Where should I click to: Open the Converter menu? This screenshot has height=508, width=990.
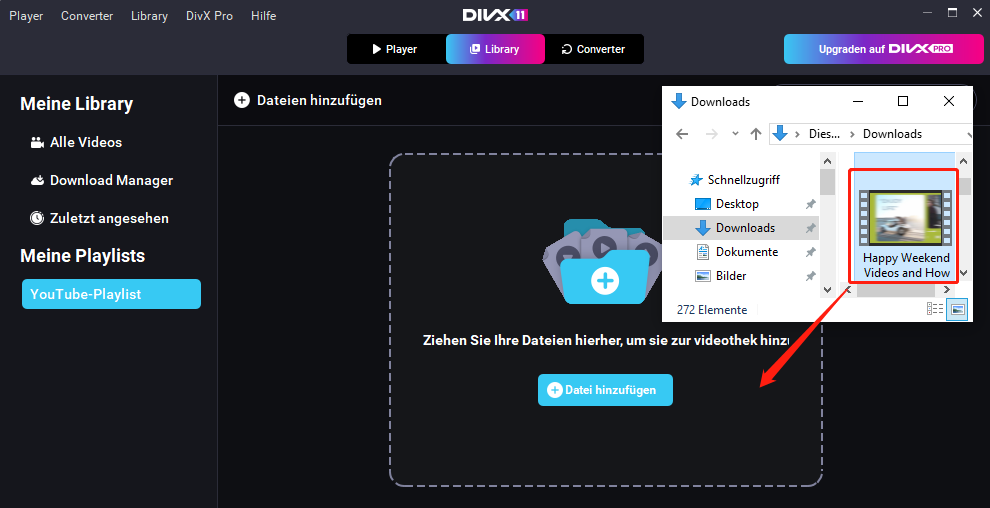point(87,16)
